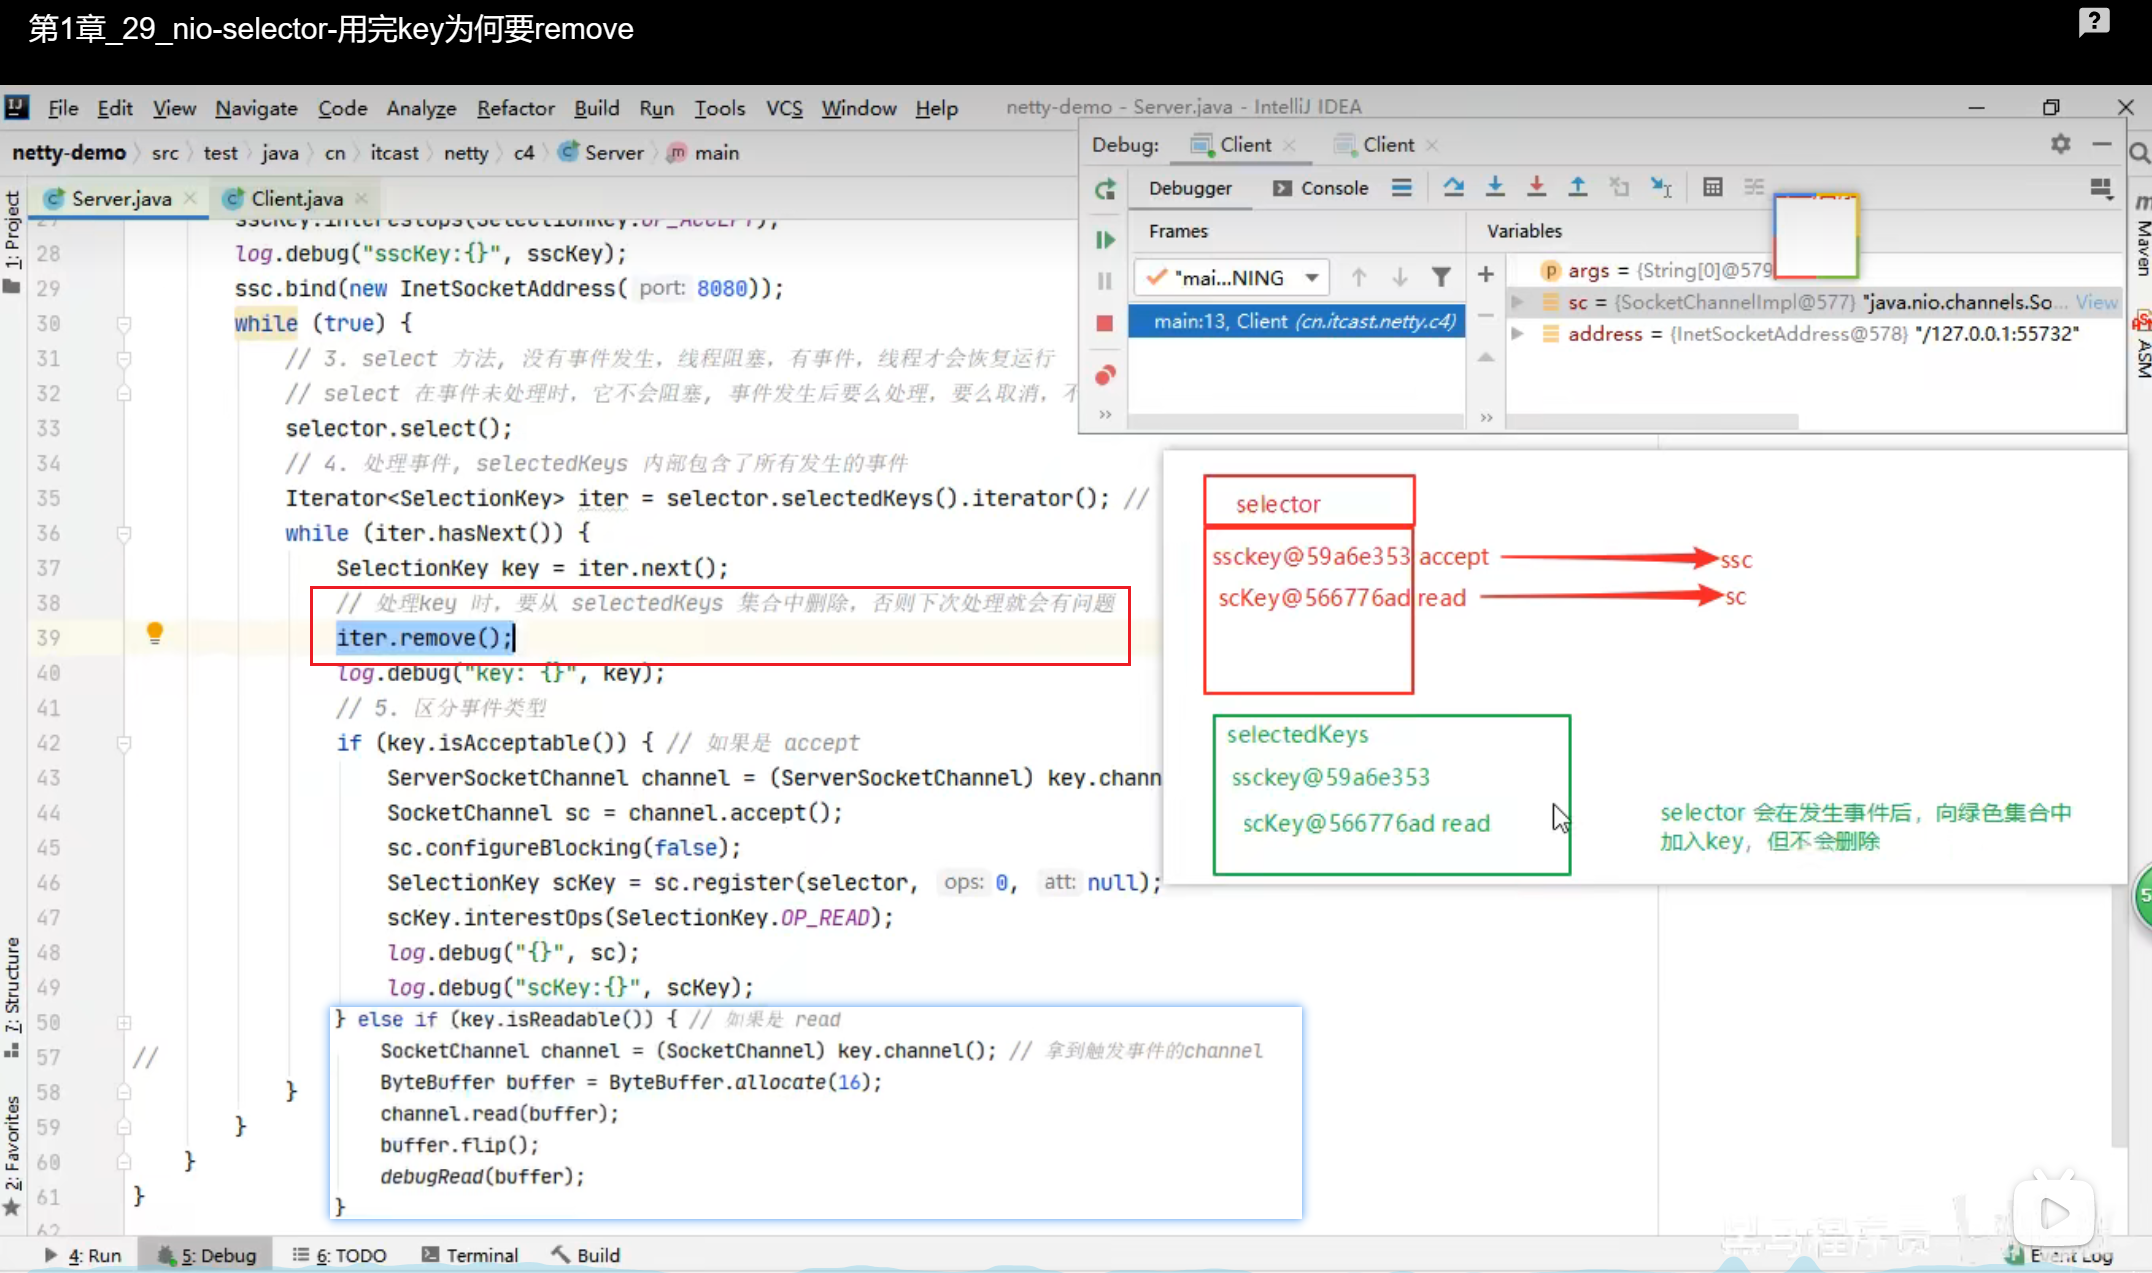Click the main method breadcrumb

705,152
